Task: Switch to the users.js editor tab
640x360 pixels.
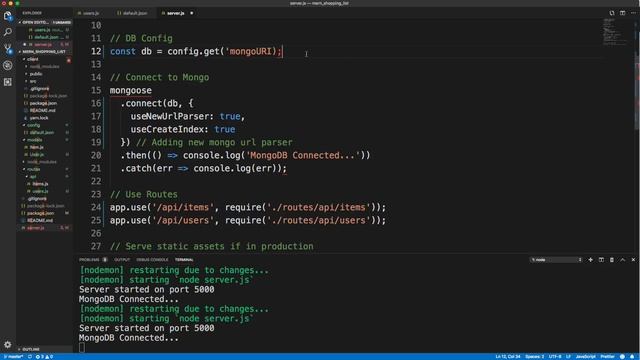Action: point(91,13)
